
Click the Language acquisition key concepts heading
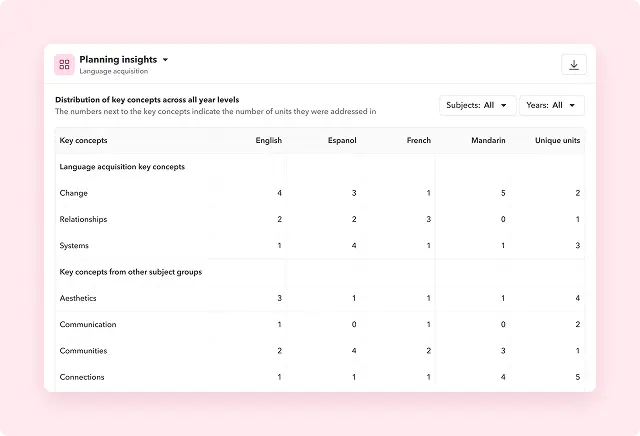[x=122, y=167]
